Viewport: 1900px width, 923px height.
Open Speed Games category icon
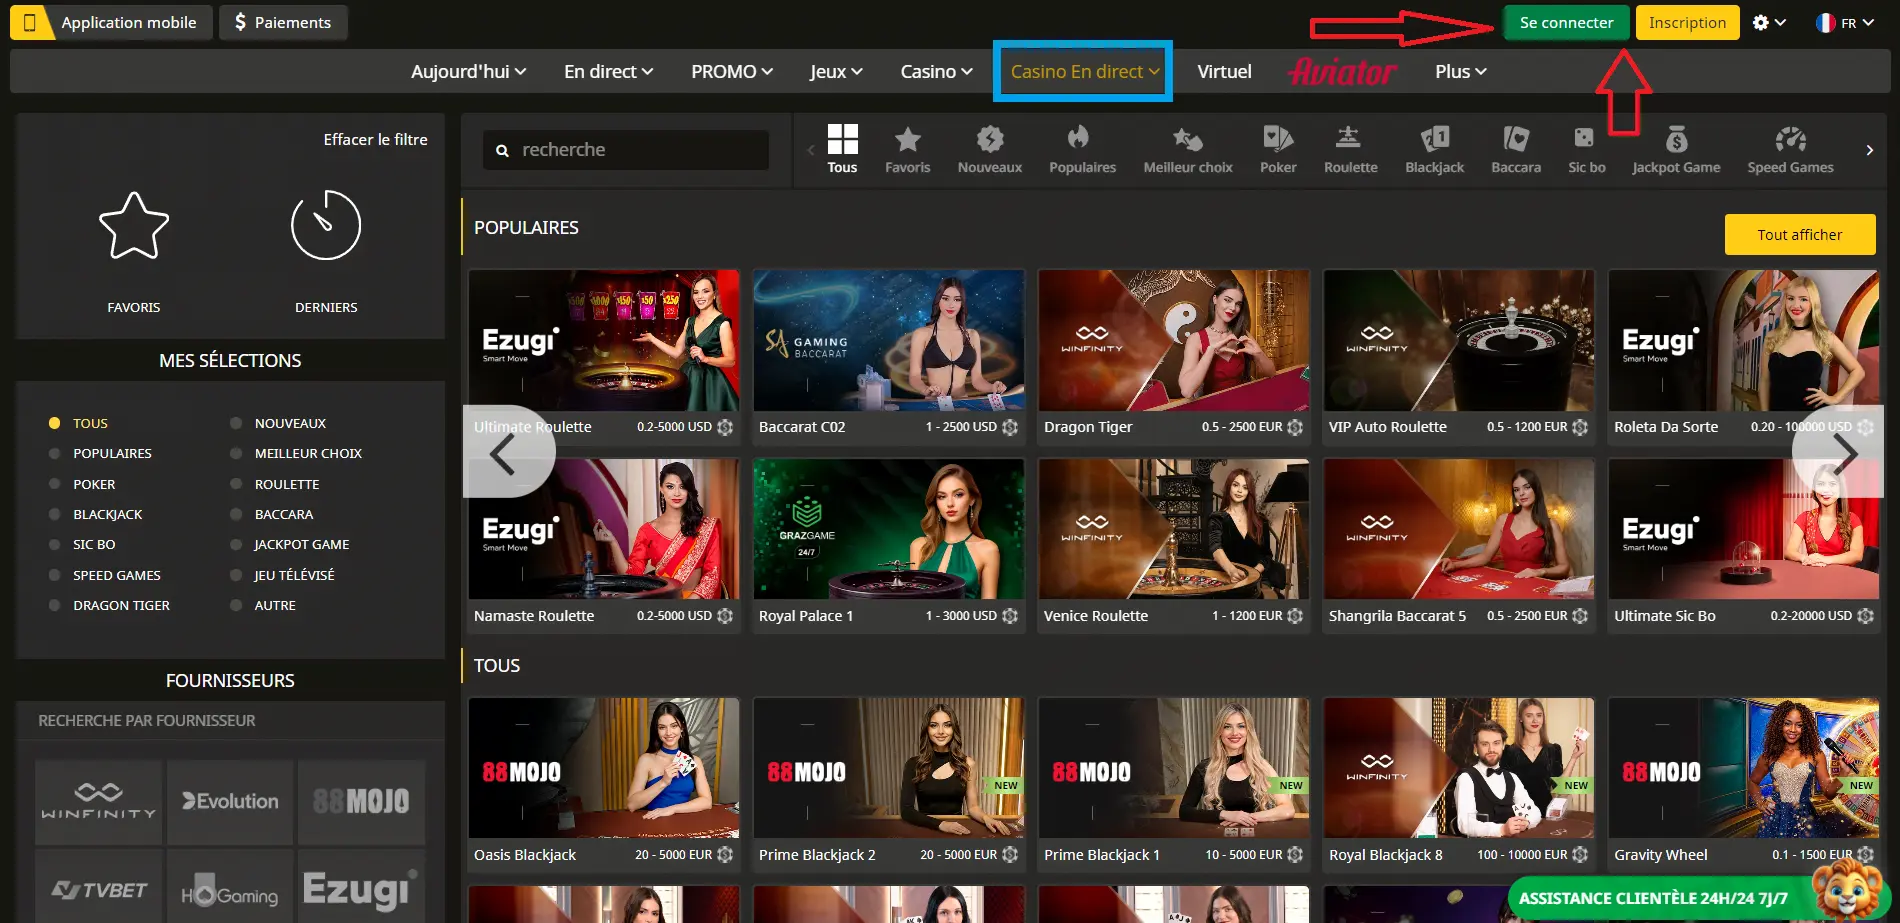(1790, 139)
